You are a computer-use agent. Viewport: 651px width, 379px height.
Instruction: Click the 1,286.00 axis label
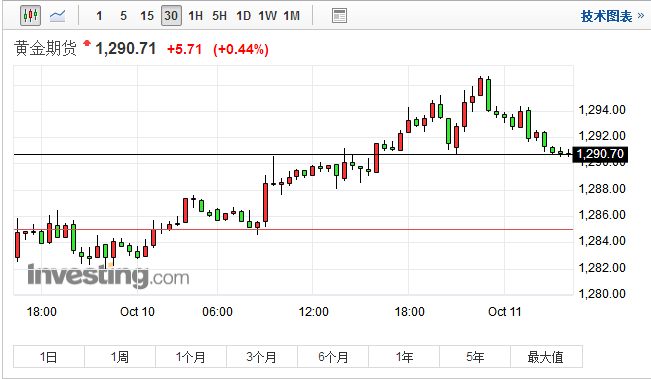(602, 215)
